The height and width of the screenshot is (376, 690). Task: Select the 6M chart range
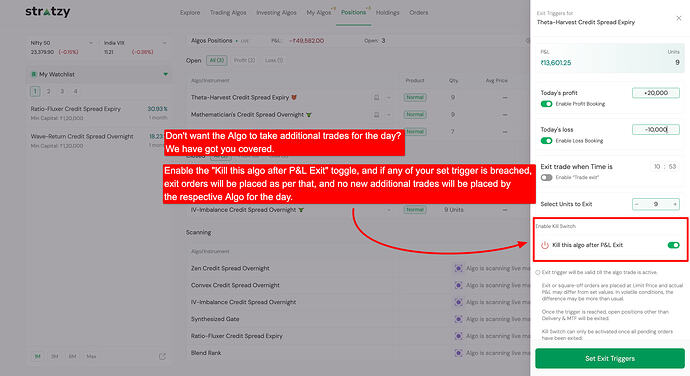point(73,356)
